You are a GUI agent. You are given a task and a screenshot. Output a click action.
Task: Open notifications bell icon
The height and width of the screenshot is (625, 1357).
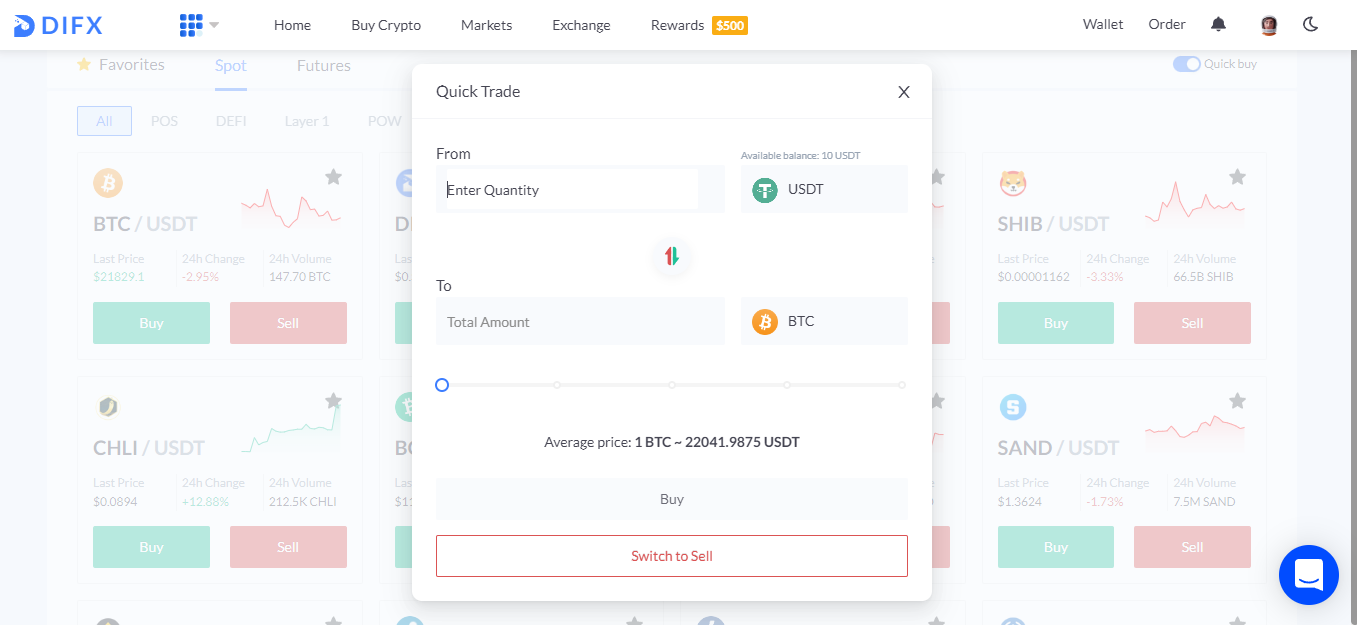click(x=1218, y=25)
